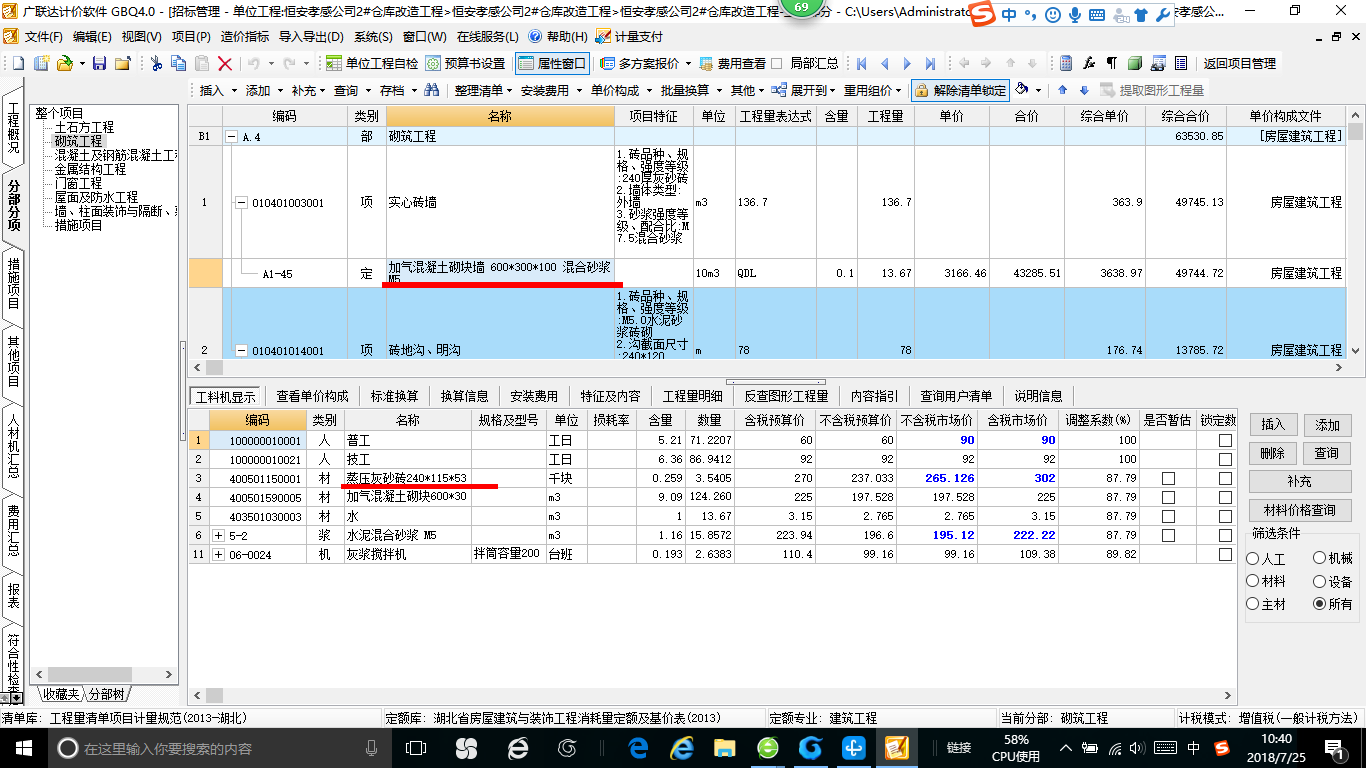
Task: Check 是否暂估 box for 蒸压灰砂砖 row
Action: (1168, 478)
